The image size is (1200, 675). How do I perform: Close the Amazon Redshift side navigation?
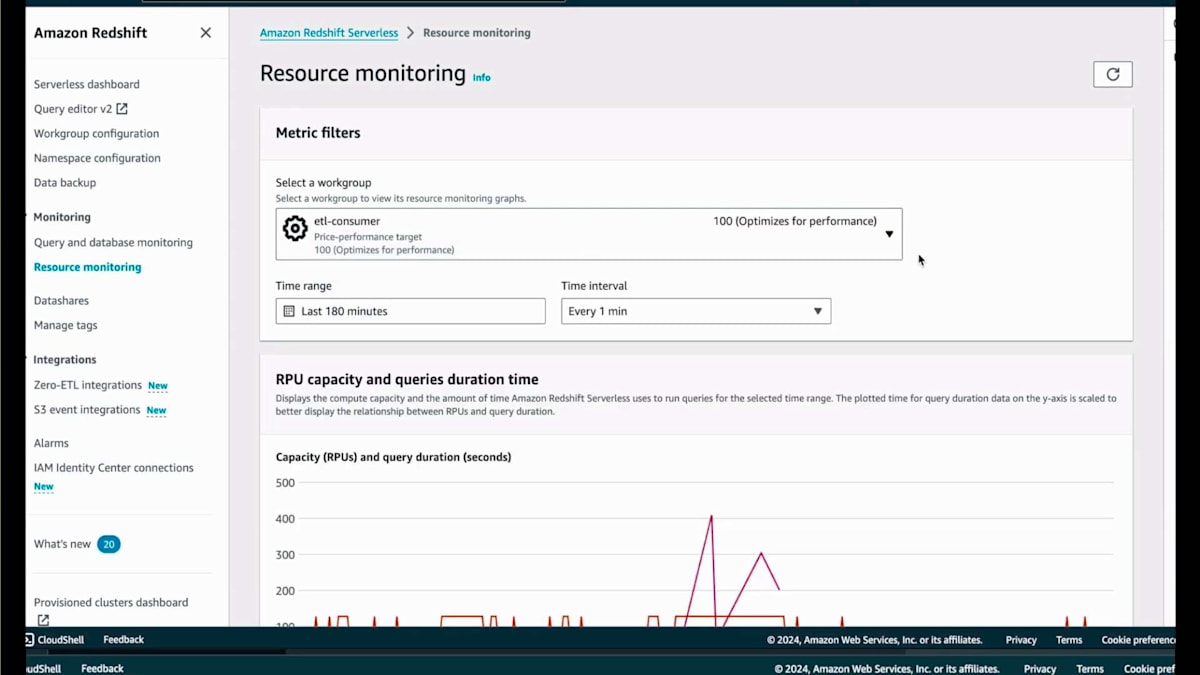[205, 33]
